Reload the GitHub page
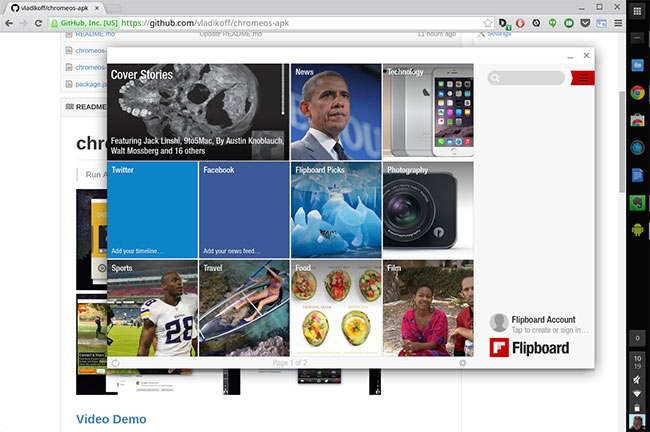The width and height of the screenshot is (650, 432). point(38,23)
